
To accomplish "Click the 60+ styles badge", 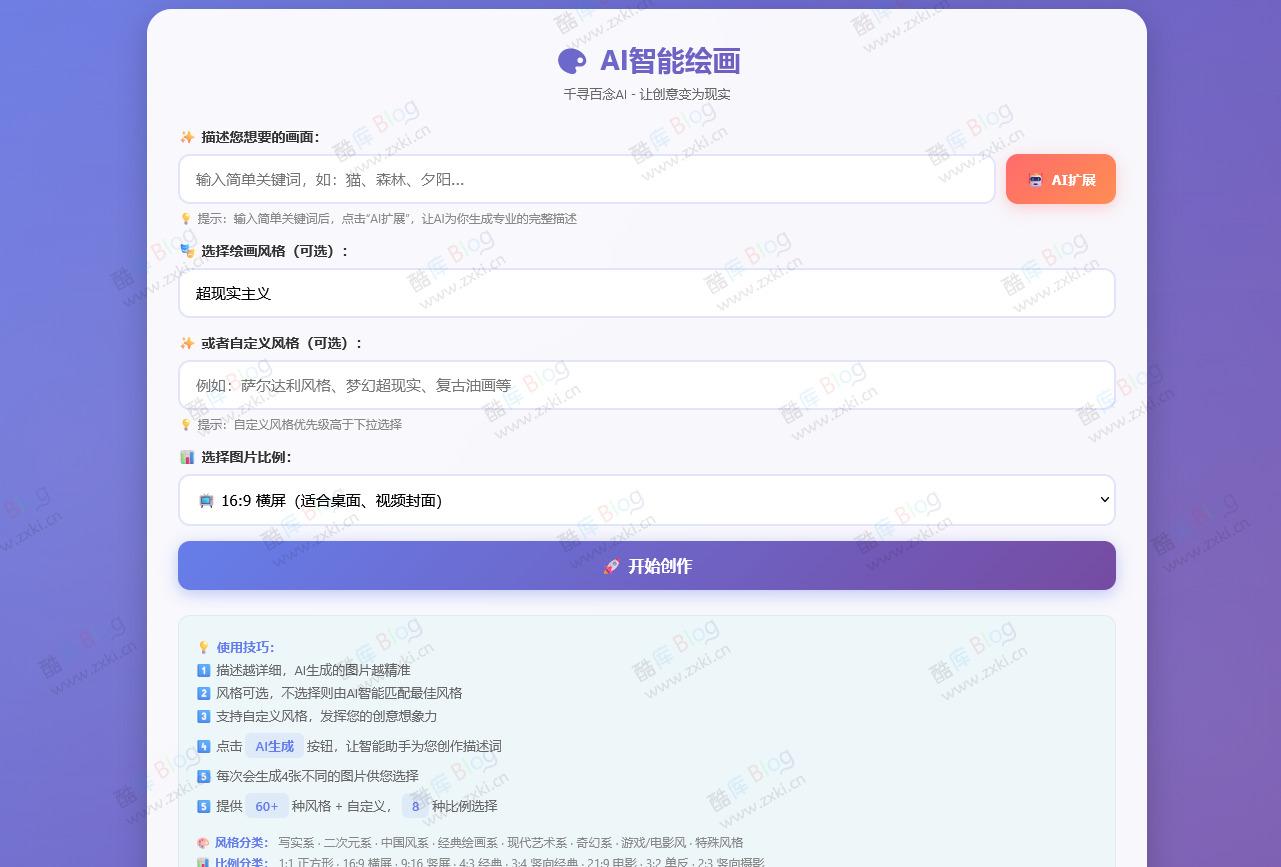I will pyautogui.click(x=266, y=805).
